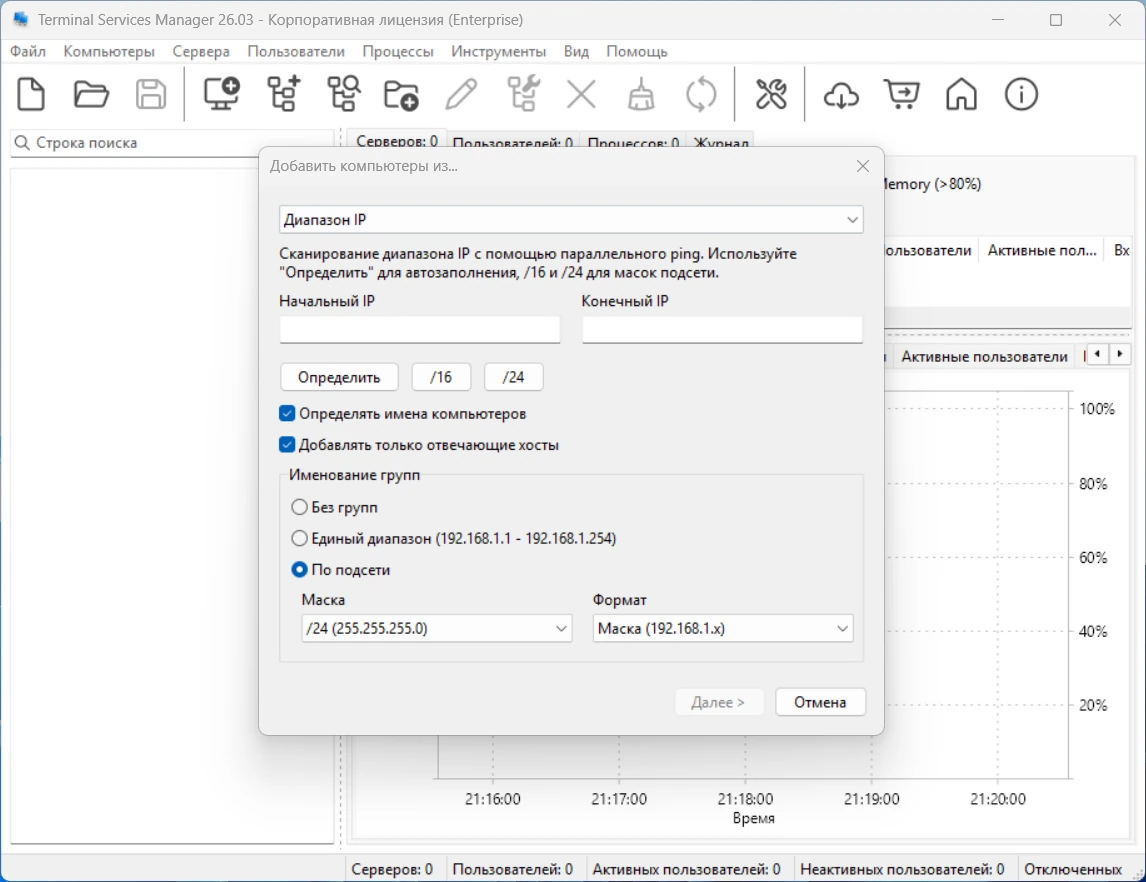This screenshot has width=1146, height=882.
Task: Switch to Процессов: 0 tab
Action: tap(633, 142)
